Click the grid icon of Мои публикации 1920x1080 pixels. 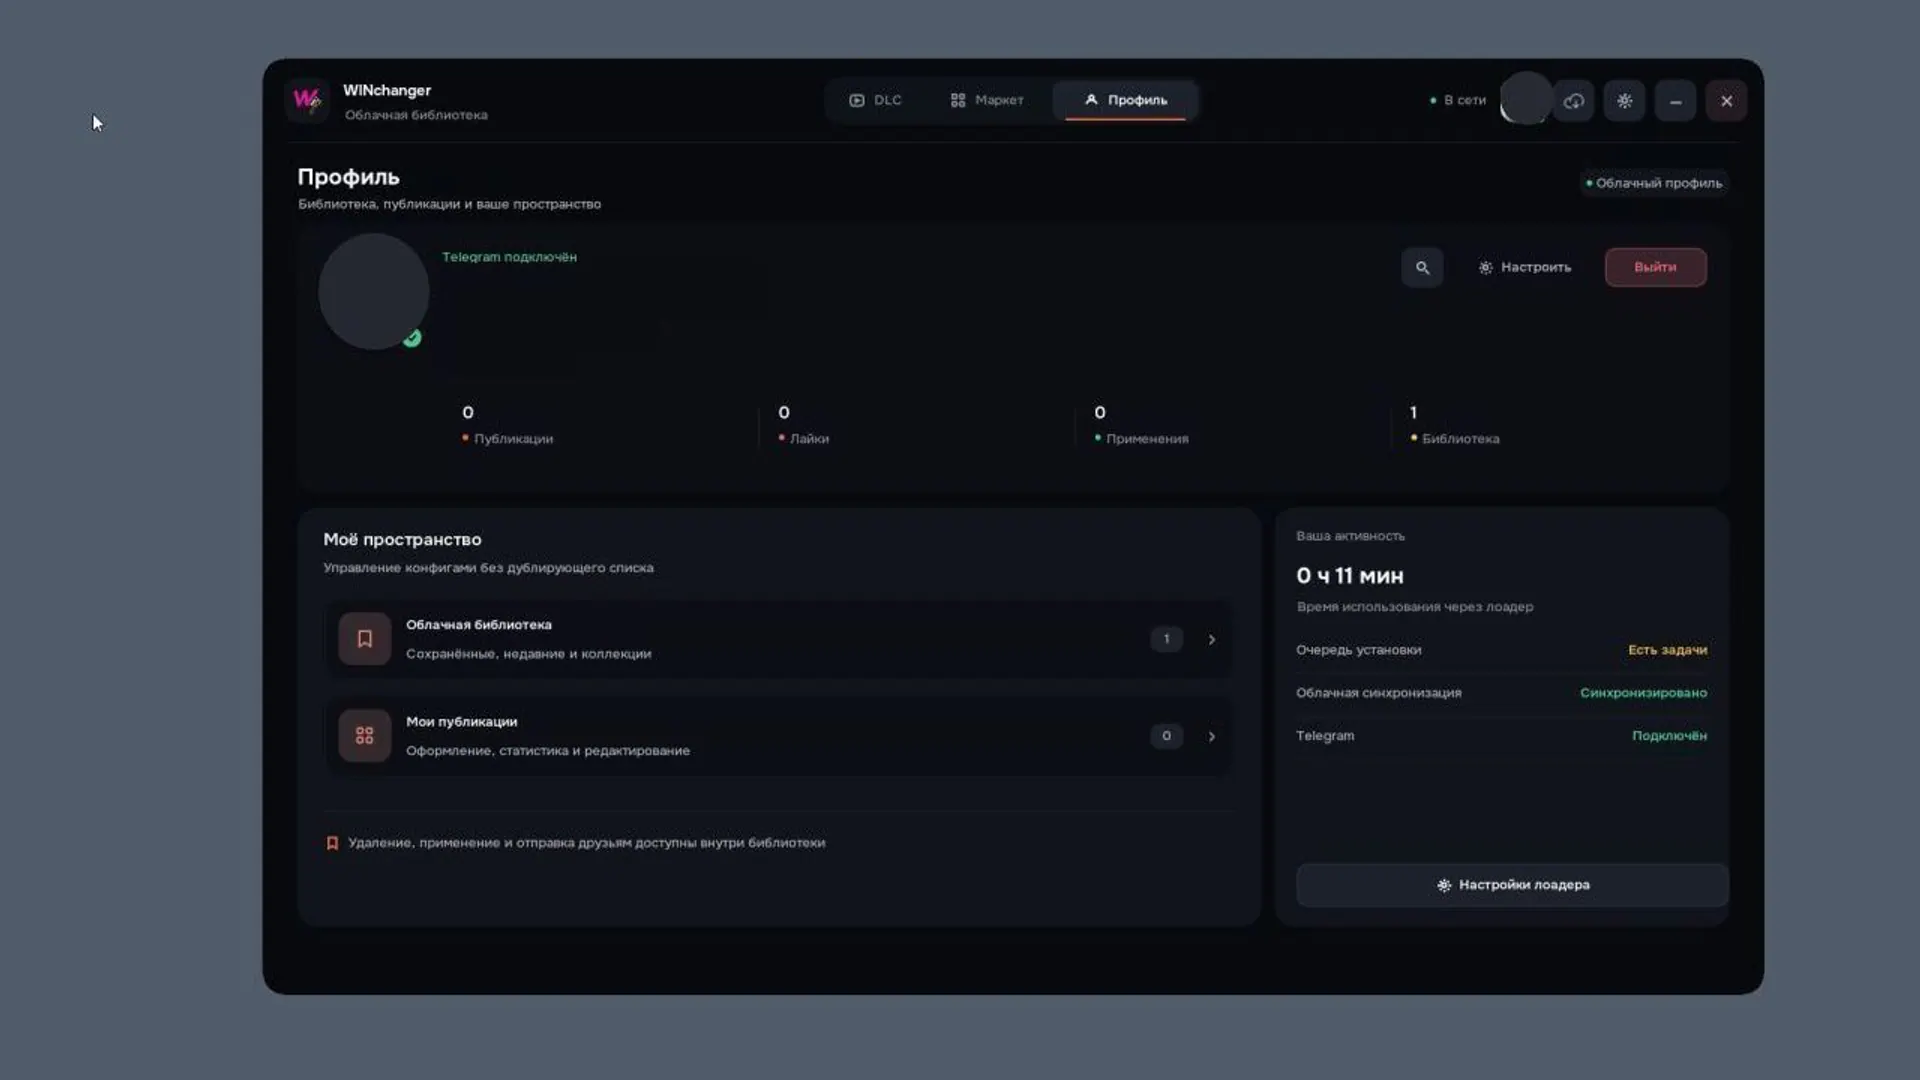pos(365,736)
